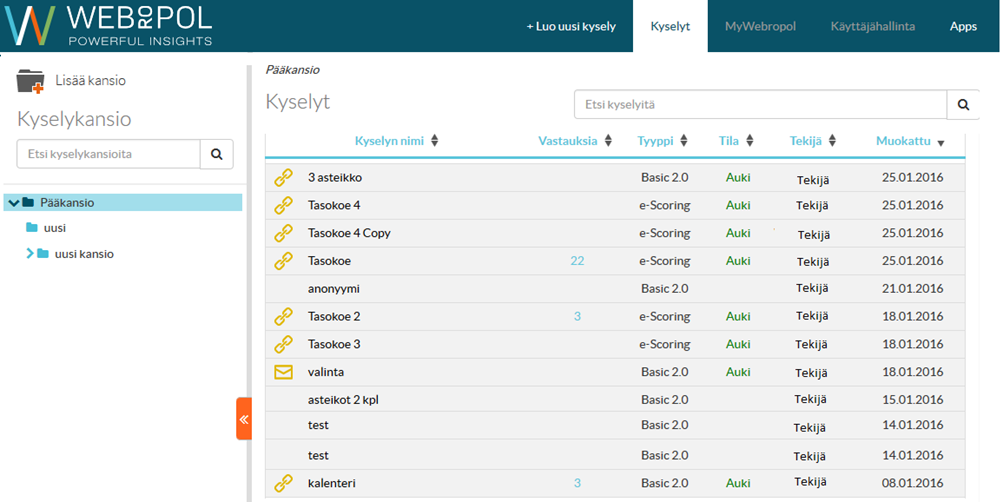Open the Käyttäjähallinta tab
The width and height of the screenshot is (1003, 502).
[873, 26]
